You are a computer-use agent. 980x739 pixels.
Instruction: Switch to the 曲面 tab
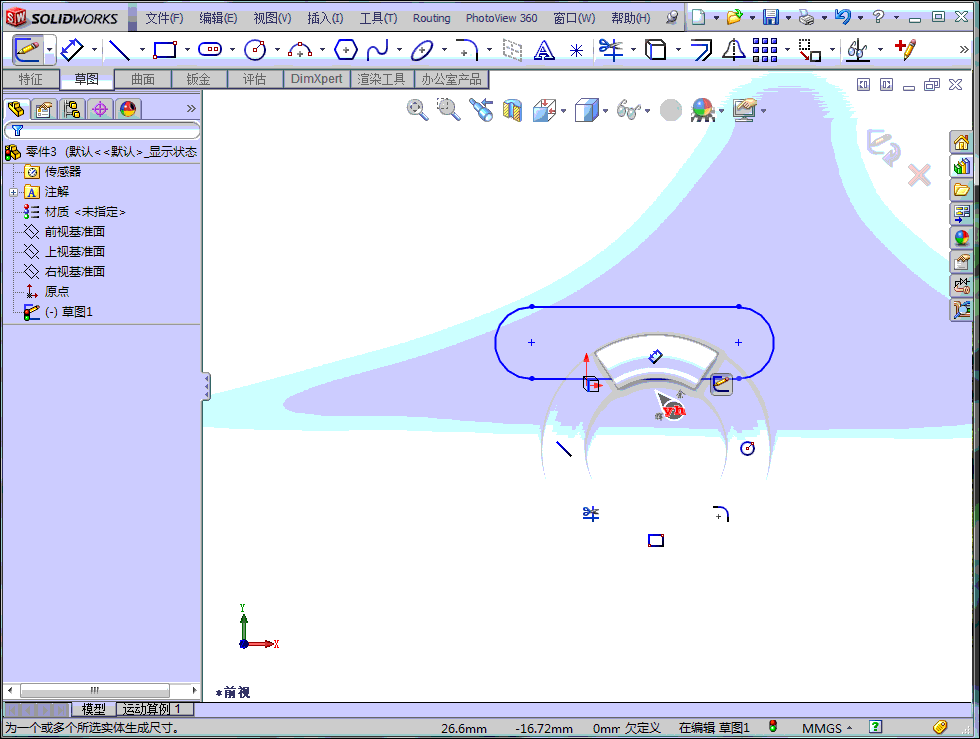pyautogui.click(x=143, y=79)
